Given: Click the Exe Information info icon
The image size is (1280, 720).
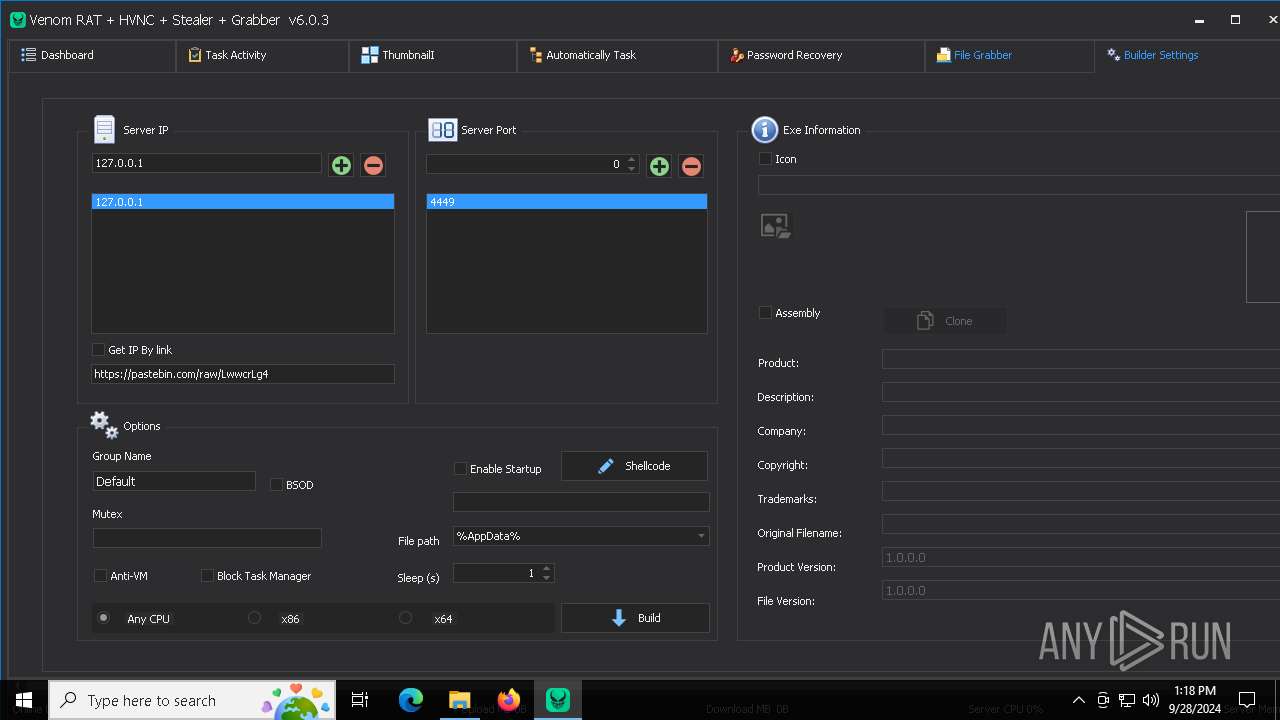Looking at the screenshot, I should click(764, 129).
